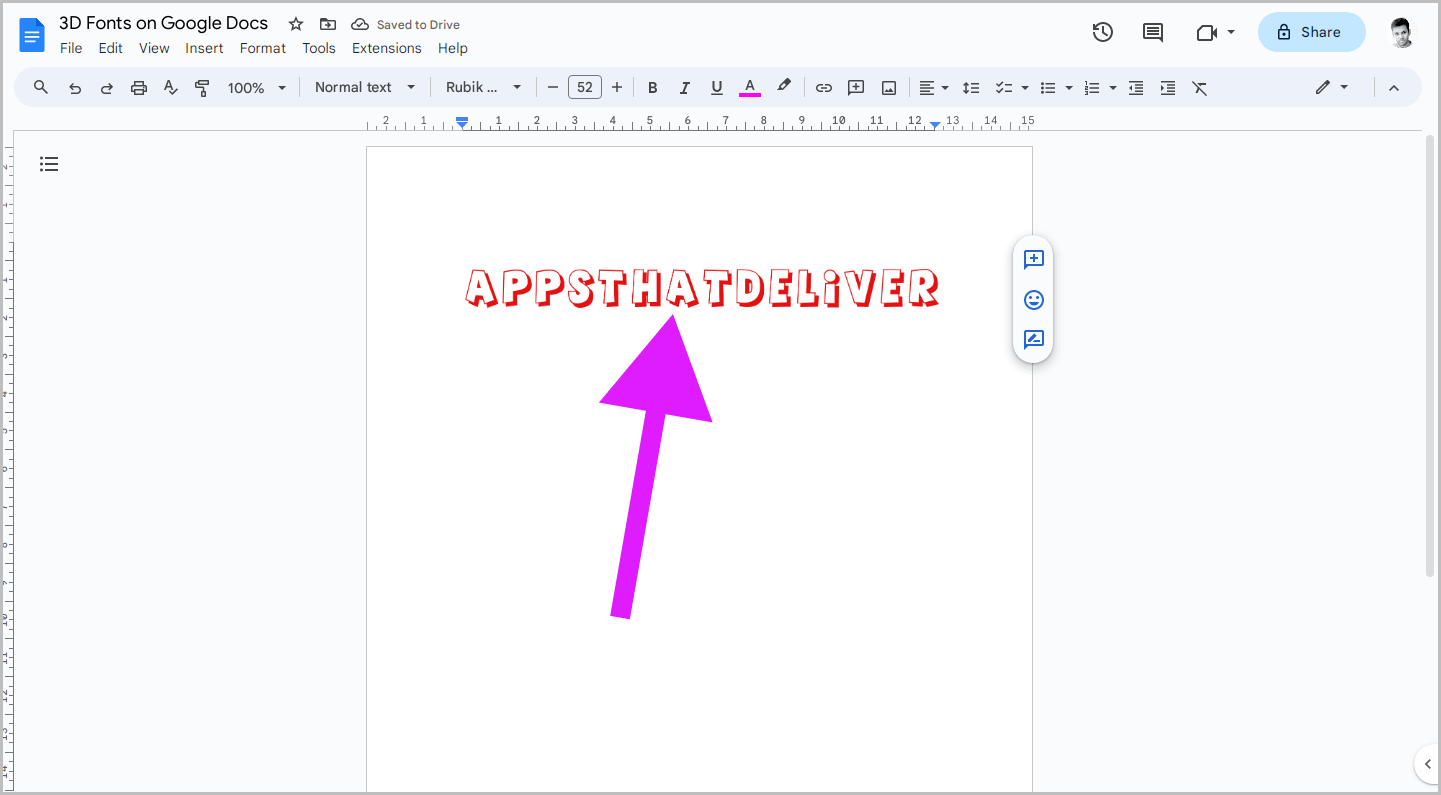Click the Share button
Viewport: 1441px width, 795px height.
[x=1311, y=32]
